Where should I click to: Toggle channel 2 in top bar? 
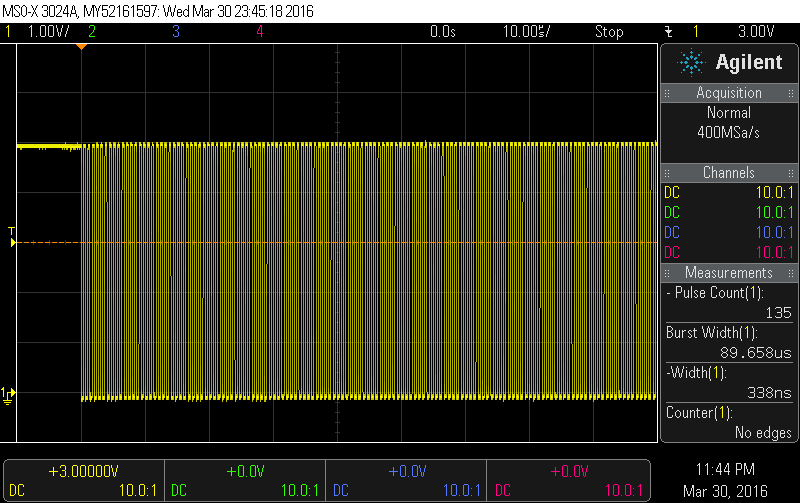coord(92,32)
